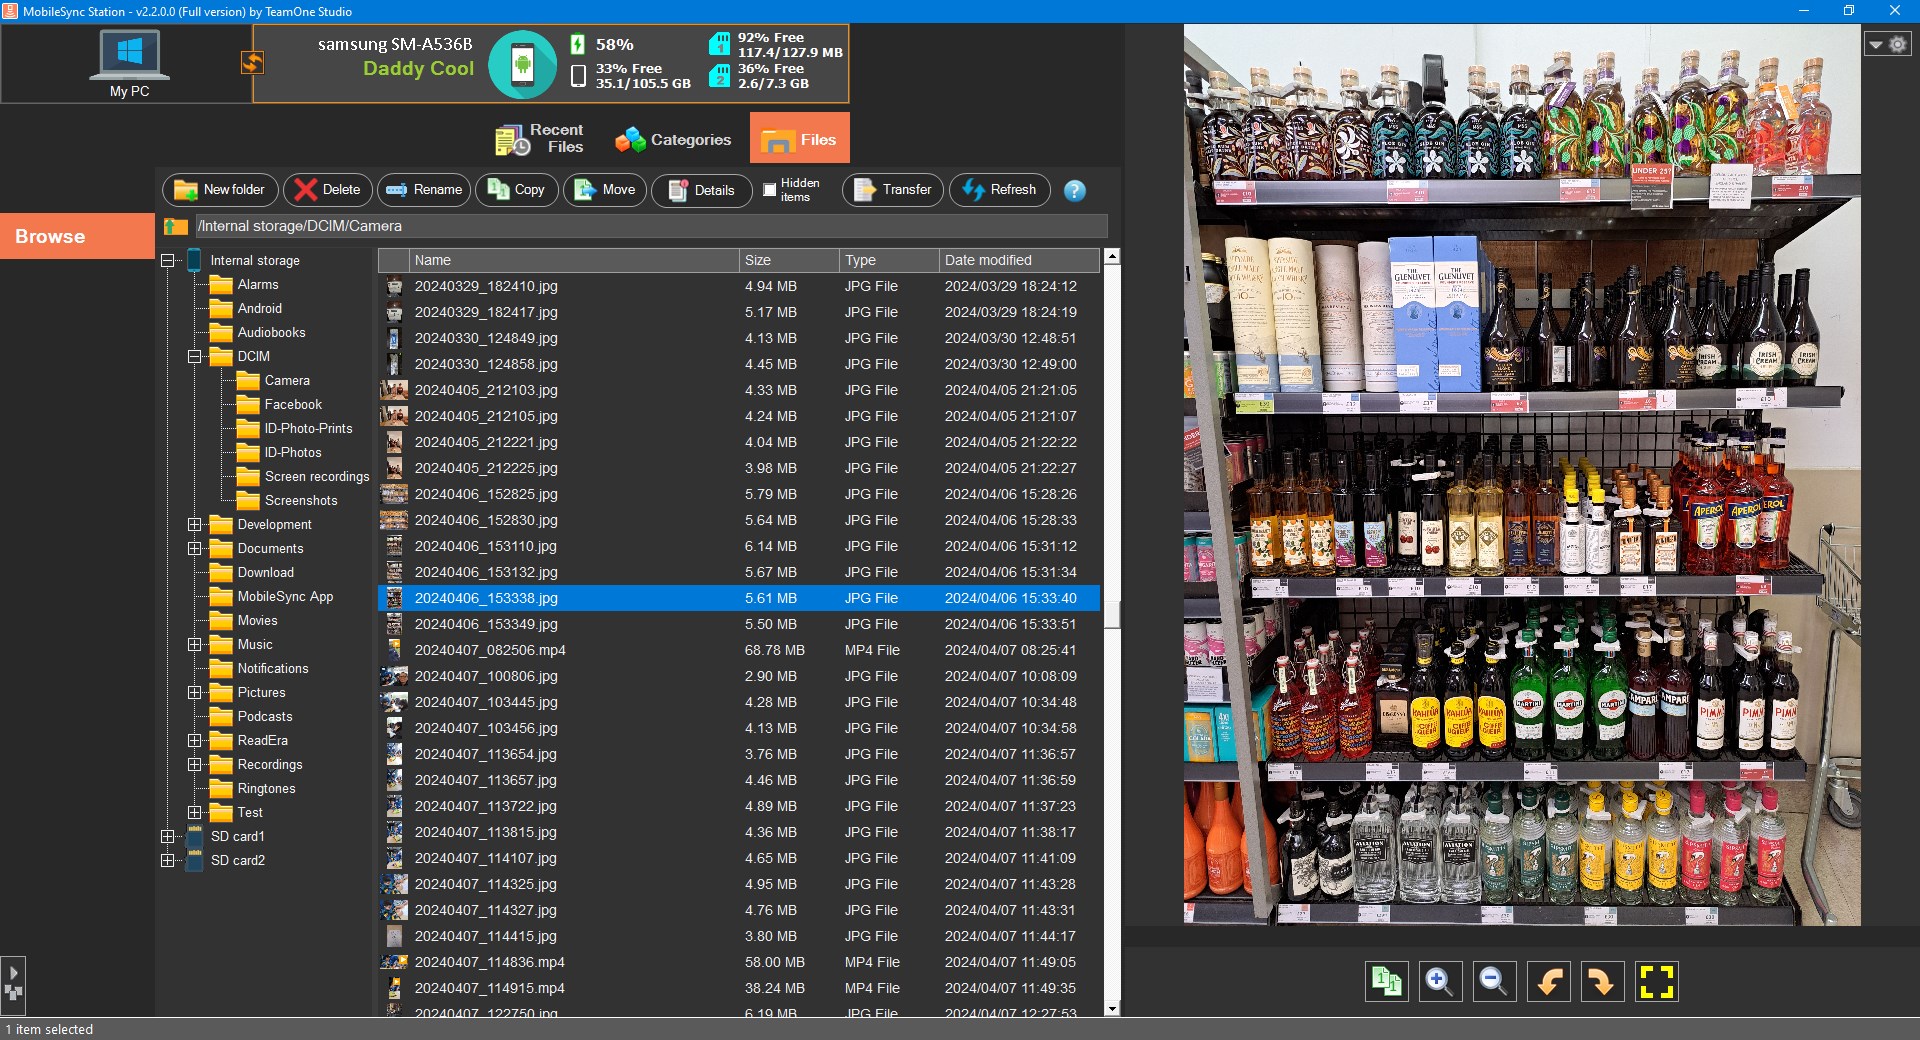1920x1040 pixels.
Task: Zoom in on the preview image
Action: pyautogui.click(x=1440, y=982)
